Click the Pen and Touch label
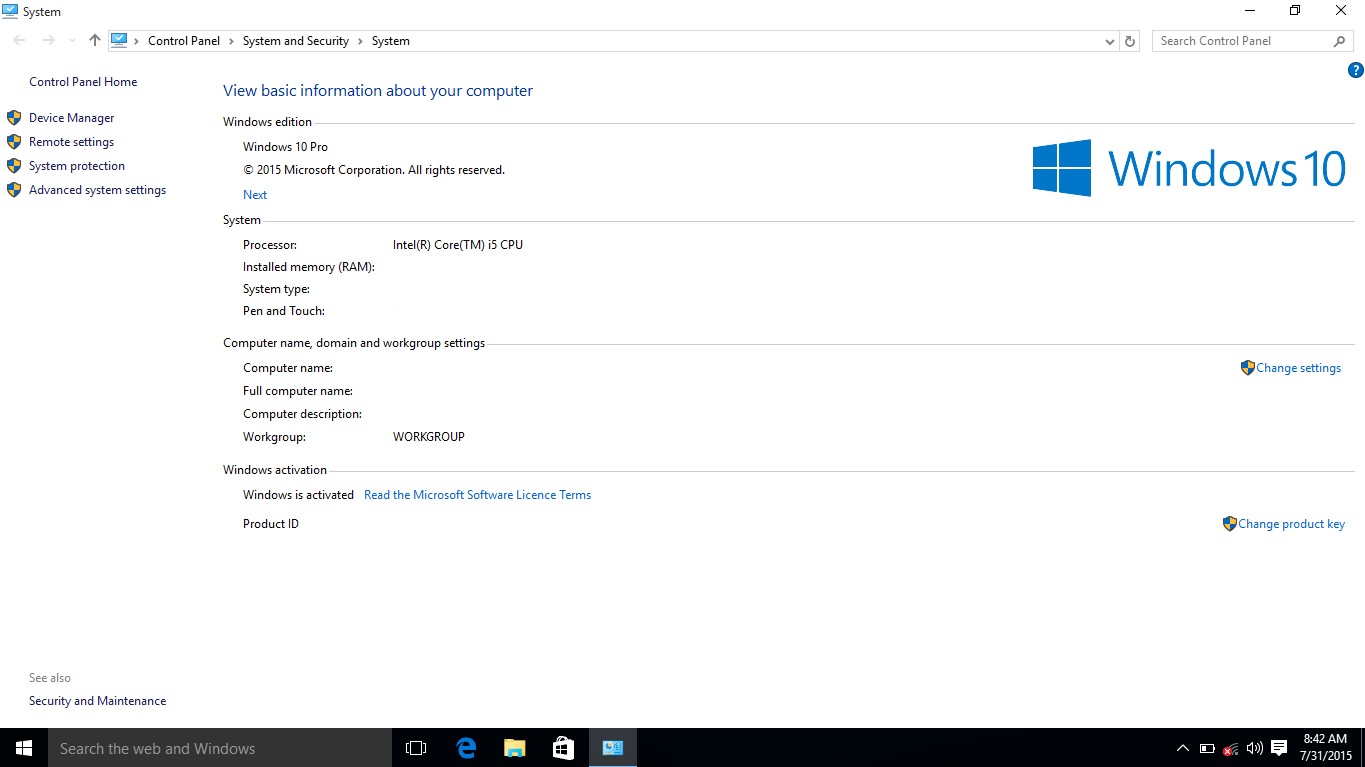The width and height of the screenshot is (1365, 767). tap(284, 311)
